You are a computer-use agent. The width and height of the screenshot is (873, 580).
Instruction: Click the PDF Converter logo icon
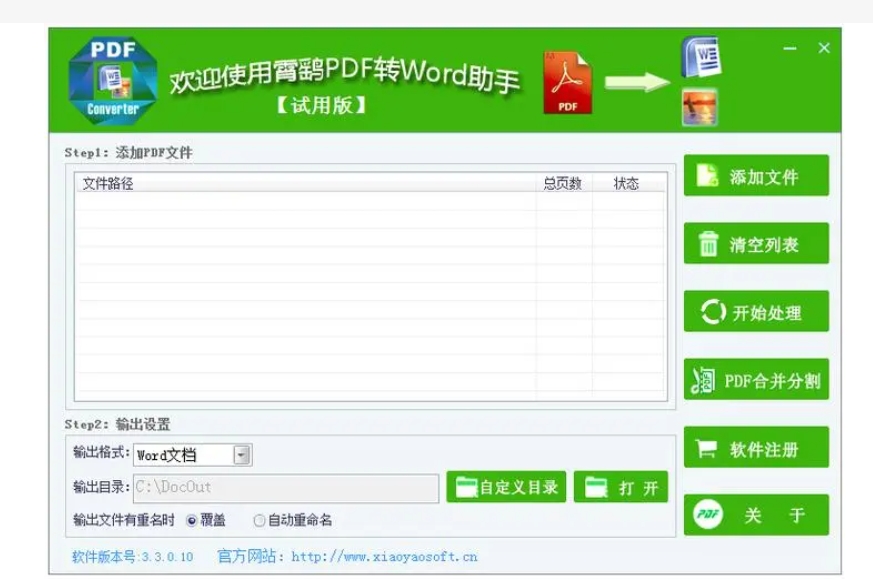[112, 80]
